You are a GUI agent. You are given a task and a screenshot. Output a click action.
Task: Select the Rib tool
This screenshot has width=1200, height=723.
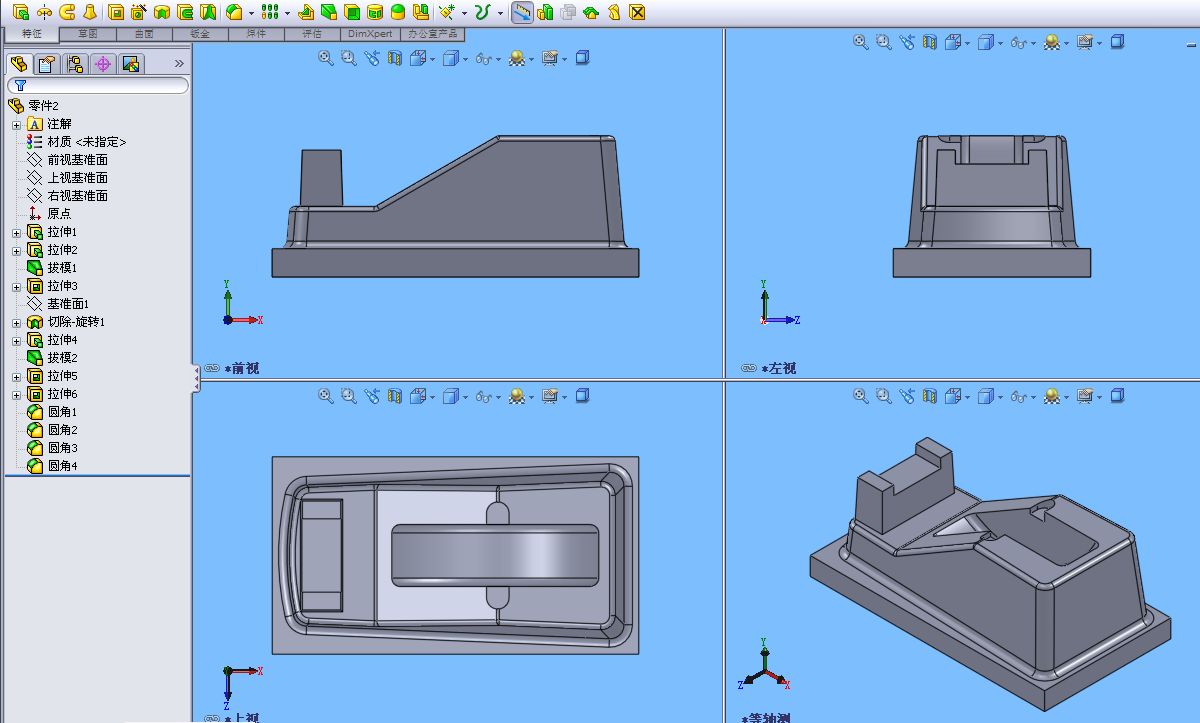[306, 12]
